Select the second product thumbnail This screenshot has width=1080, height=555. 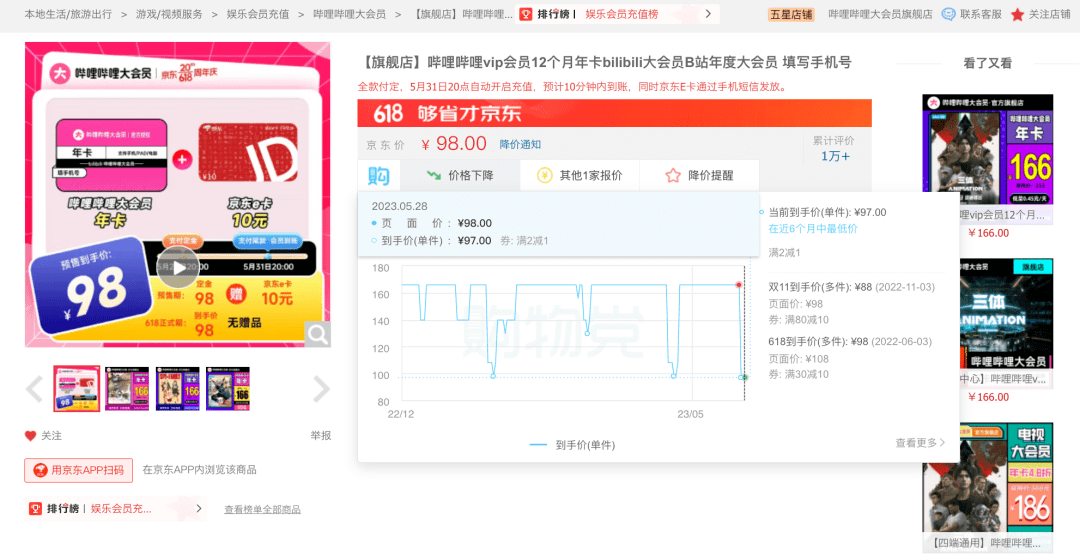127,388
